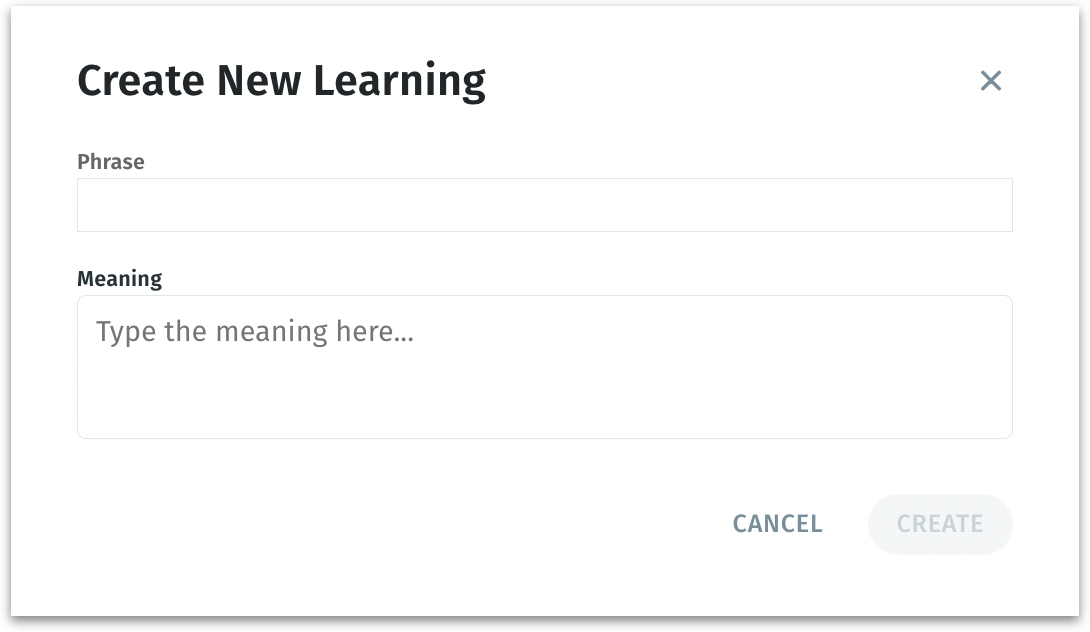This screenshot has width=1090, height=632.
Task: Click the Meaning field label
Action: click(x=119, y=279)
